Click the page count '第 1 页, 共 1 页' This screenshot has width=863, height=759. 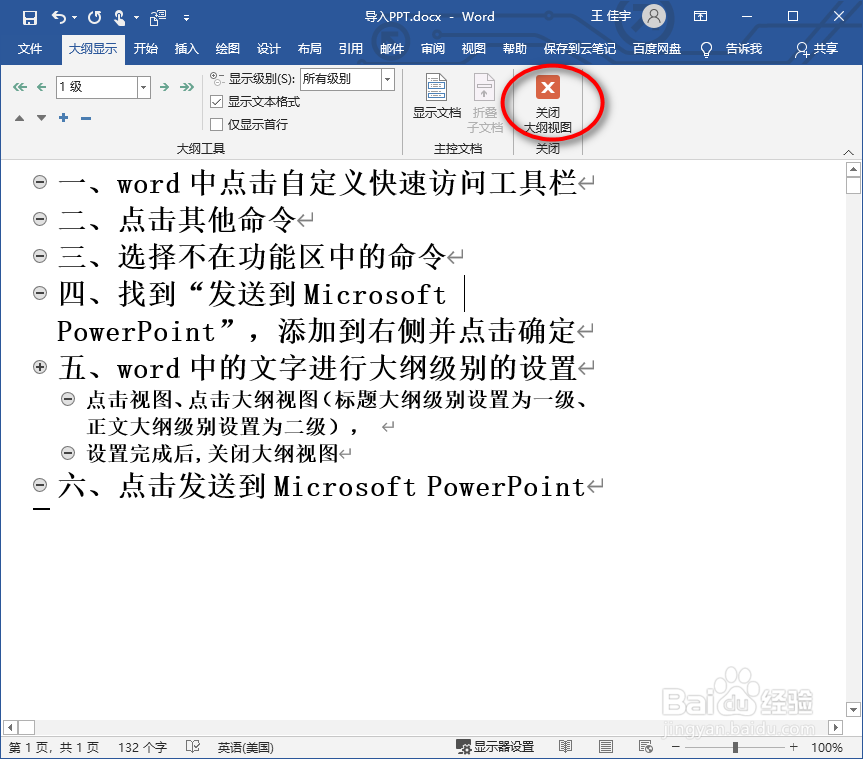coord(54,747)
